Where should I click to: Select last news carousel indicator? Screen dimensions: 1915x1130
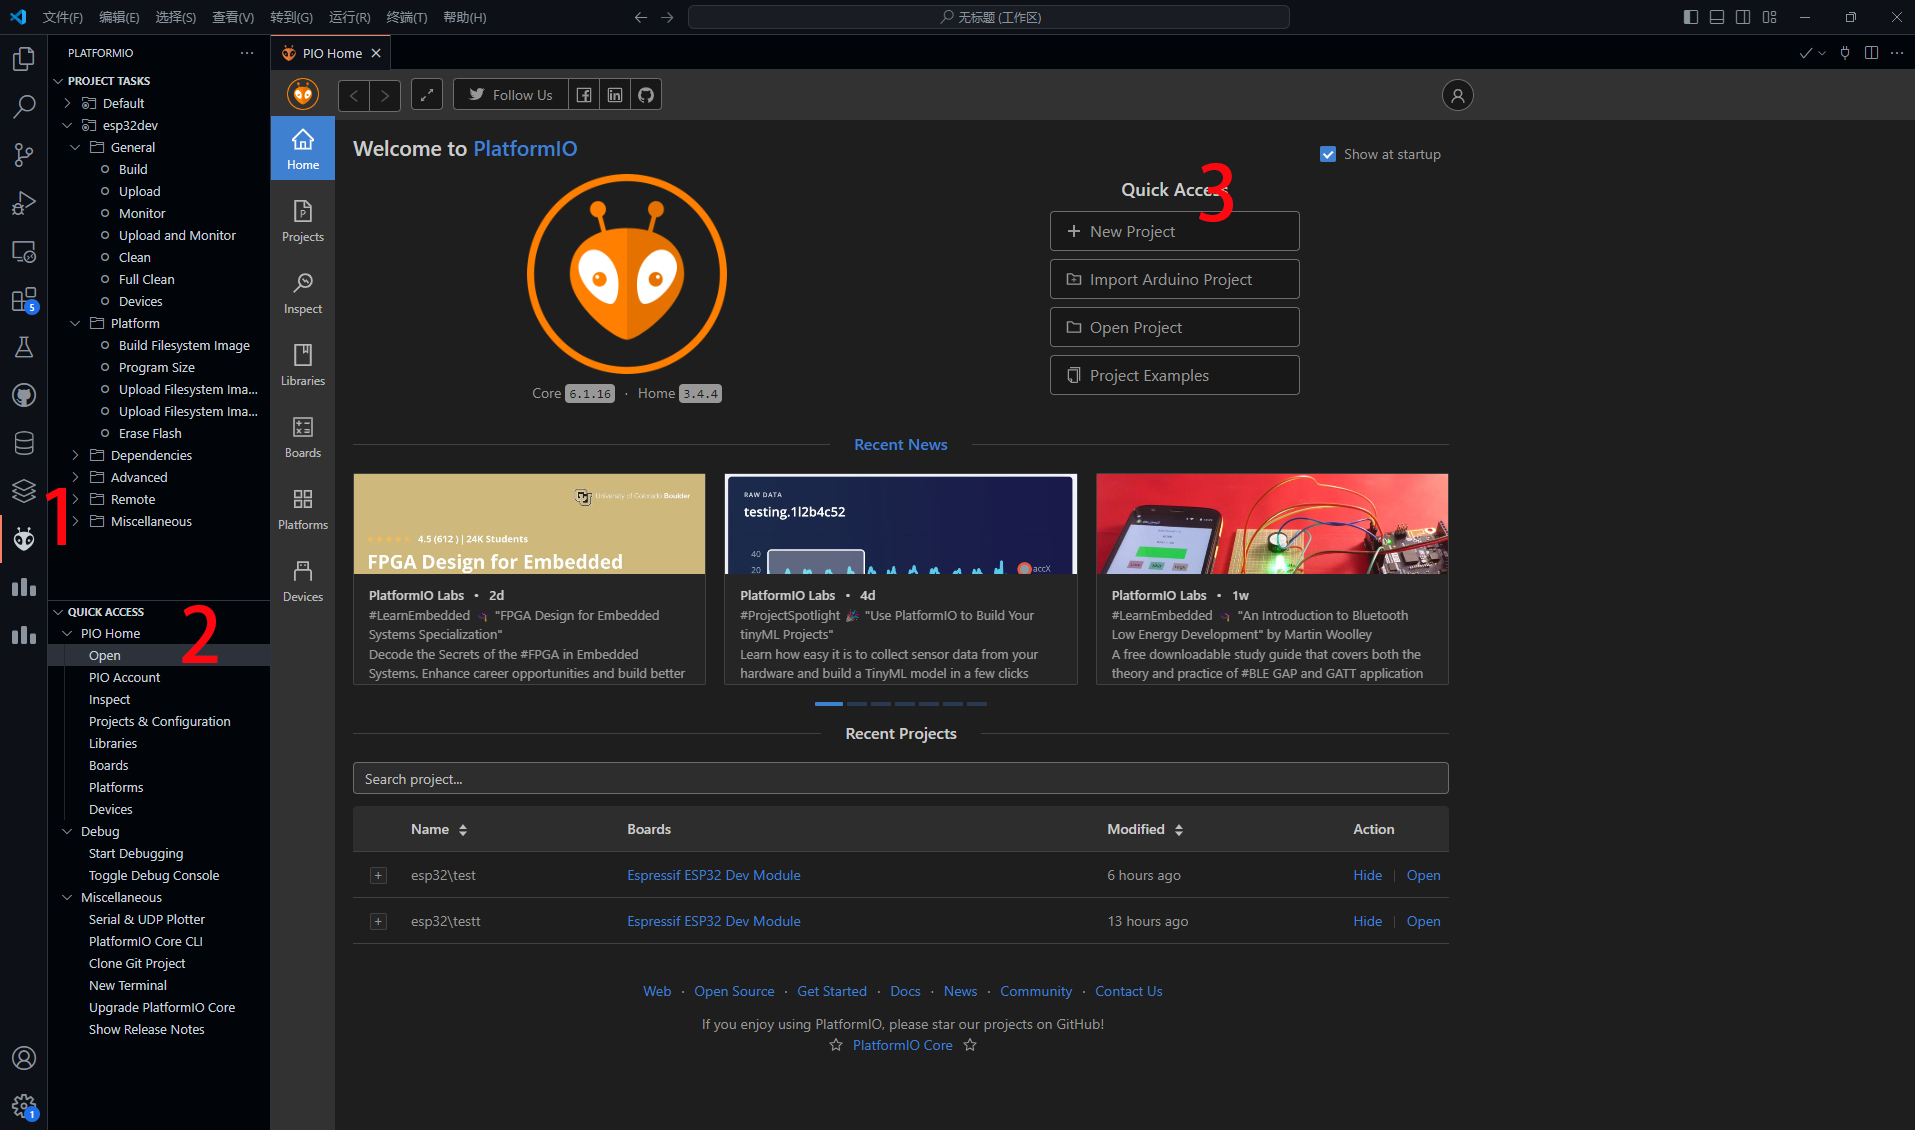point(977,704)
